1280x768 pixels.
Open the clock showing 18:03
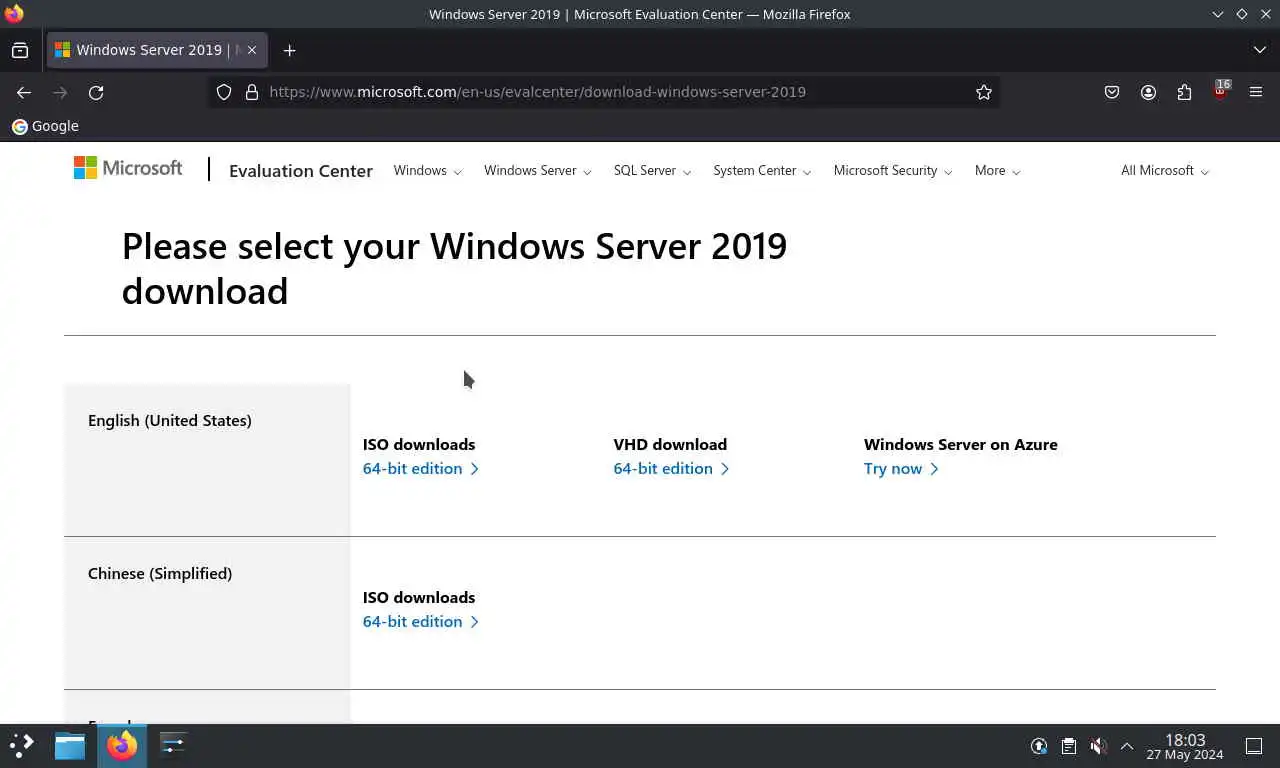(1185, 746)
